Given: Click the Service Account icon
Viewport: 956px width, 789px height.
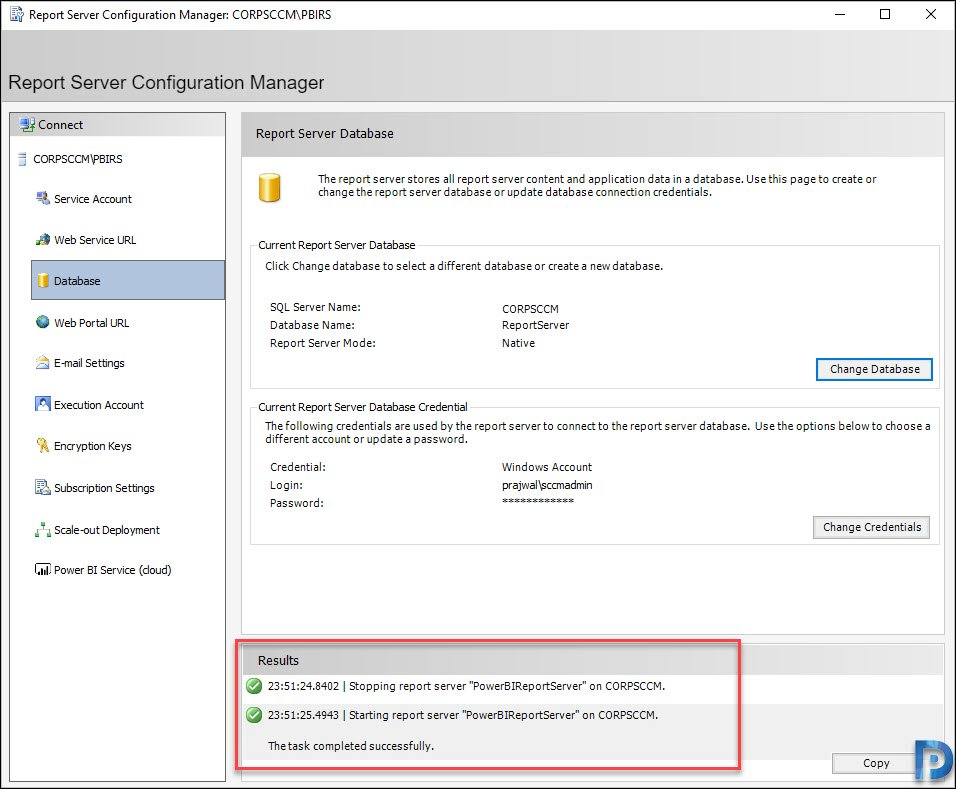Looking at the screenshot, I should coord(43,199).
